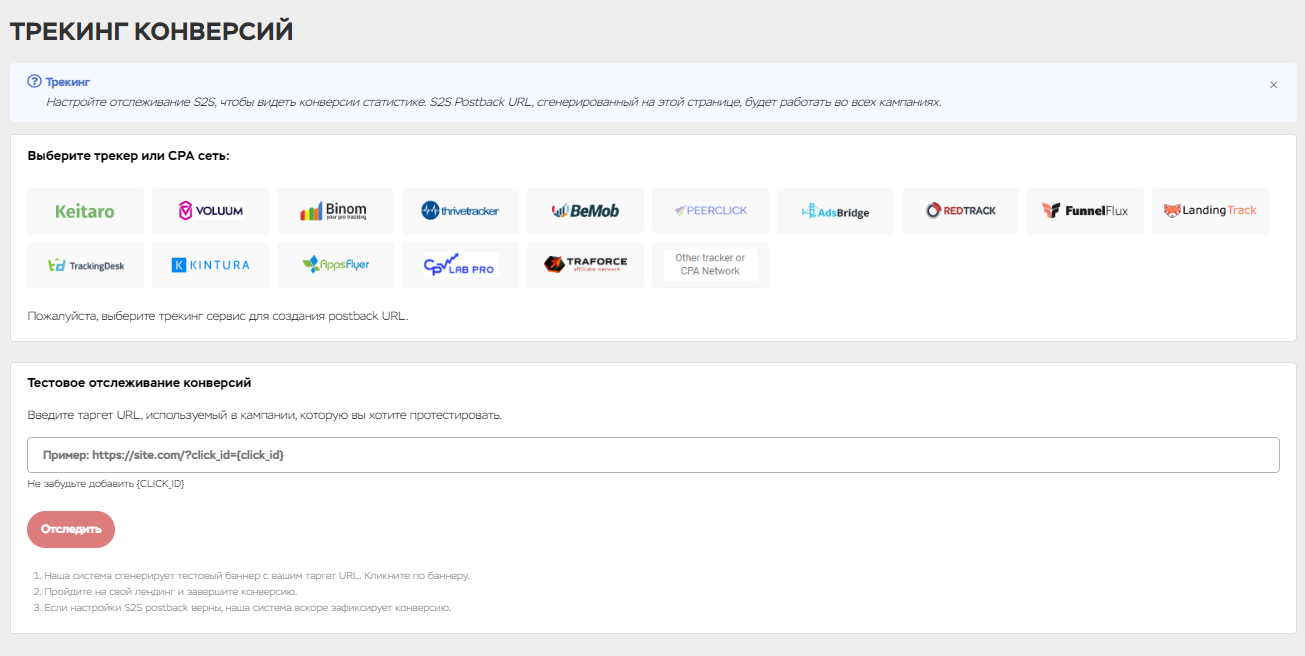Click the banner's S2S tracking description

click(x=493, y=102)
